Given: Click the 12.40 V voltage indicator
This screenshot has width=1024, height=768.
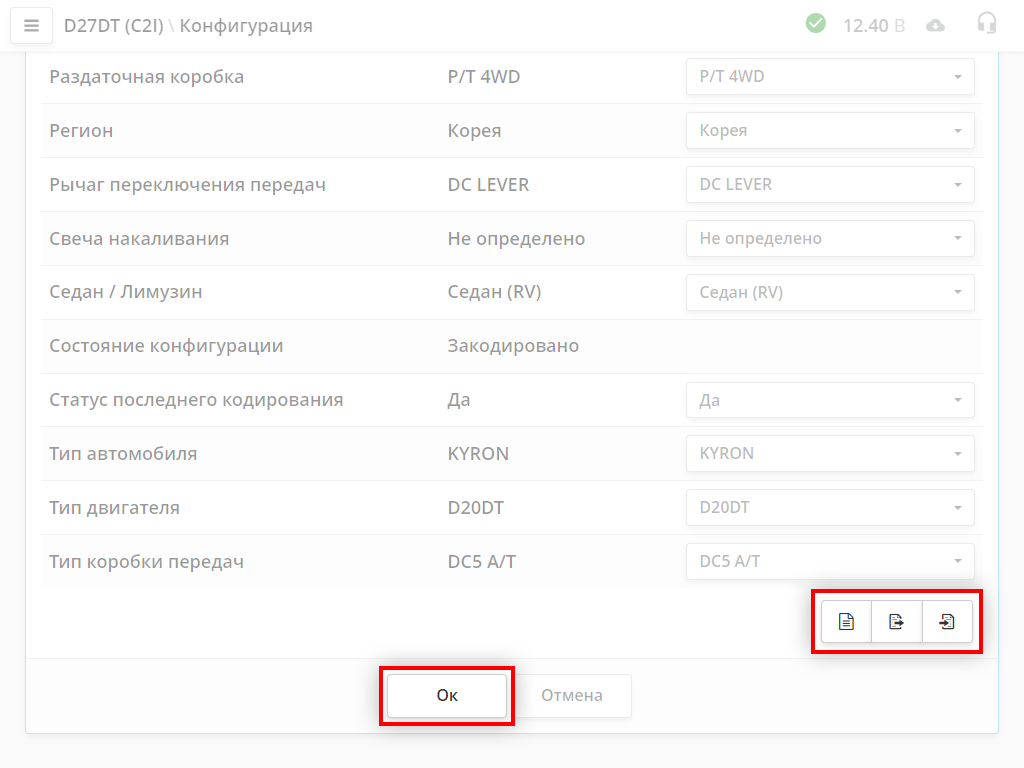Looking at the screenshot, I should [873, 26].
